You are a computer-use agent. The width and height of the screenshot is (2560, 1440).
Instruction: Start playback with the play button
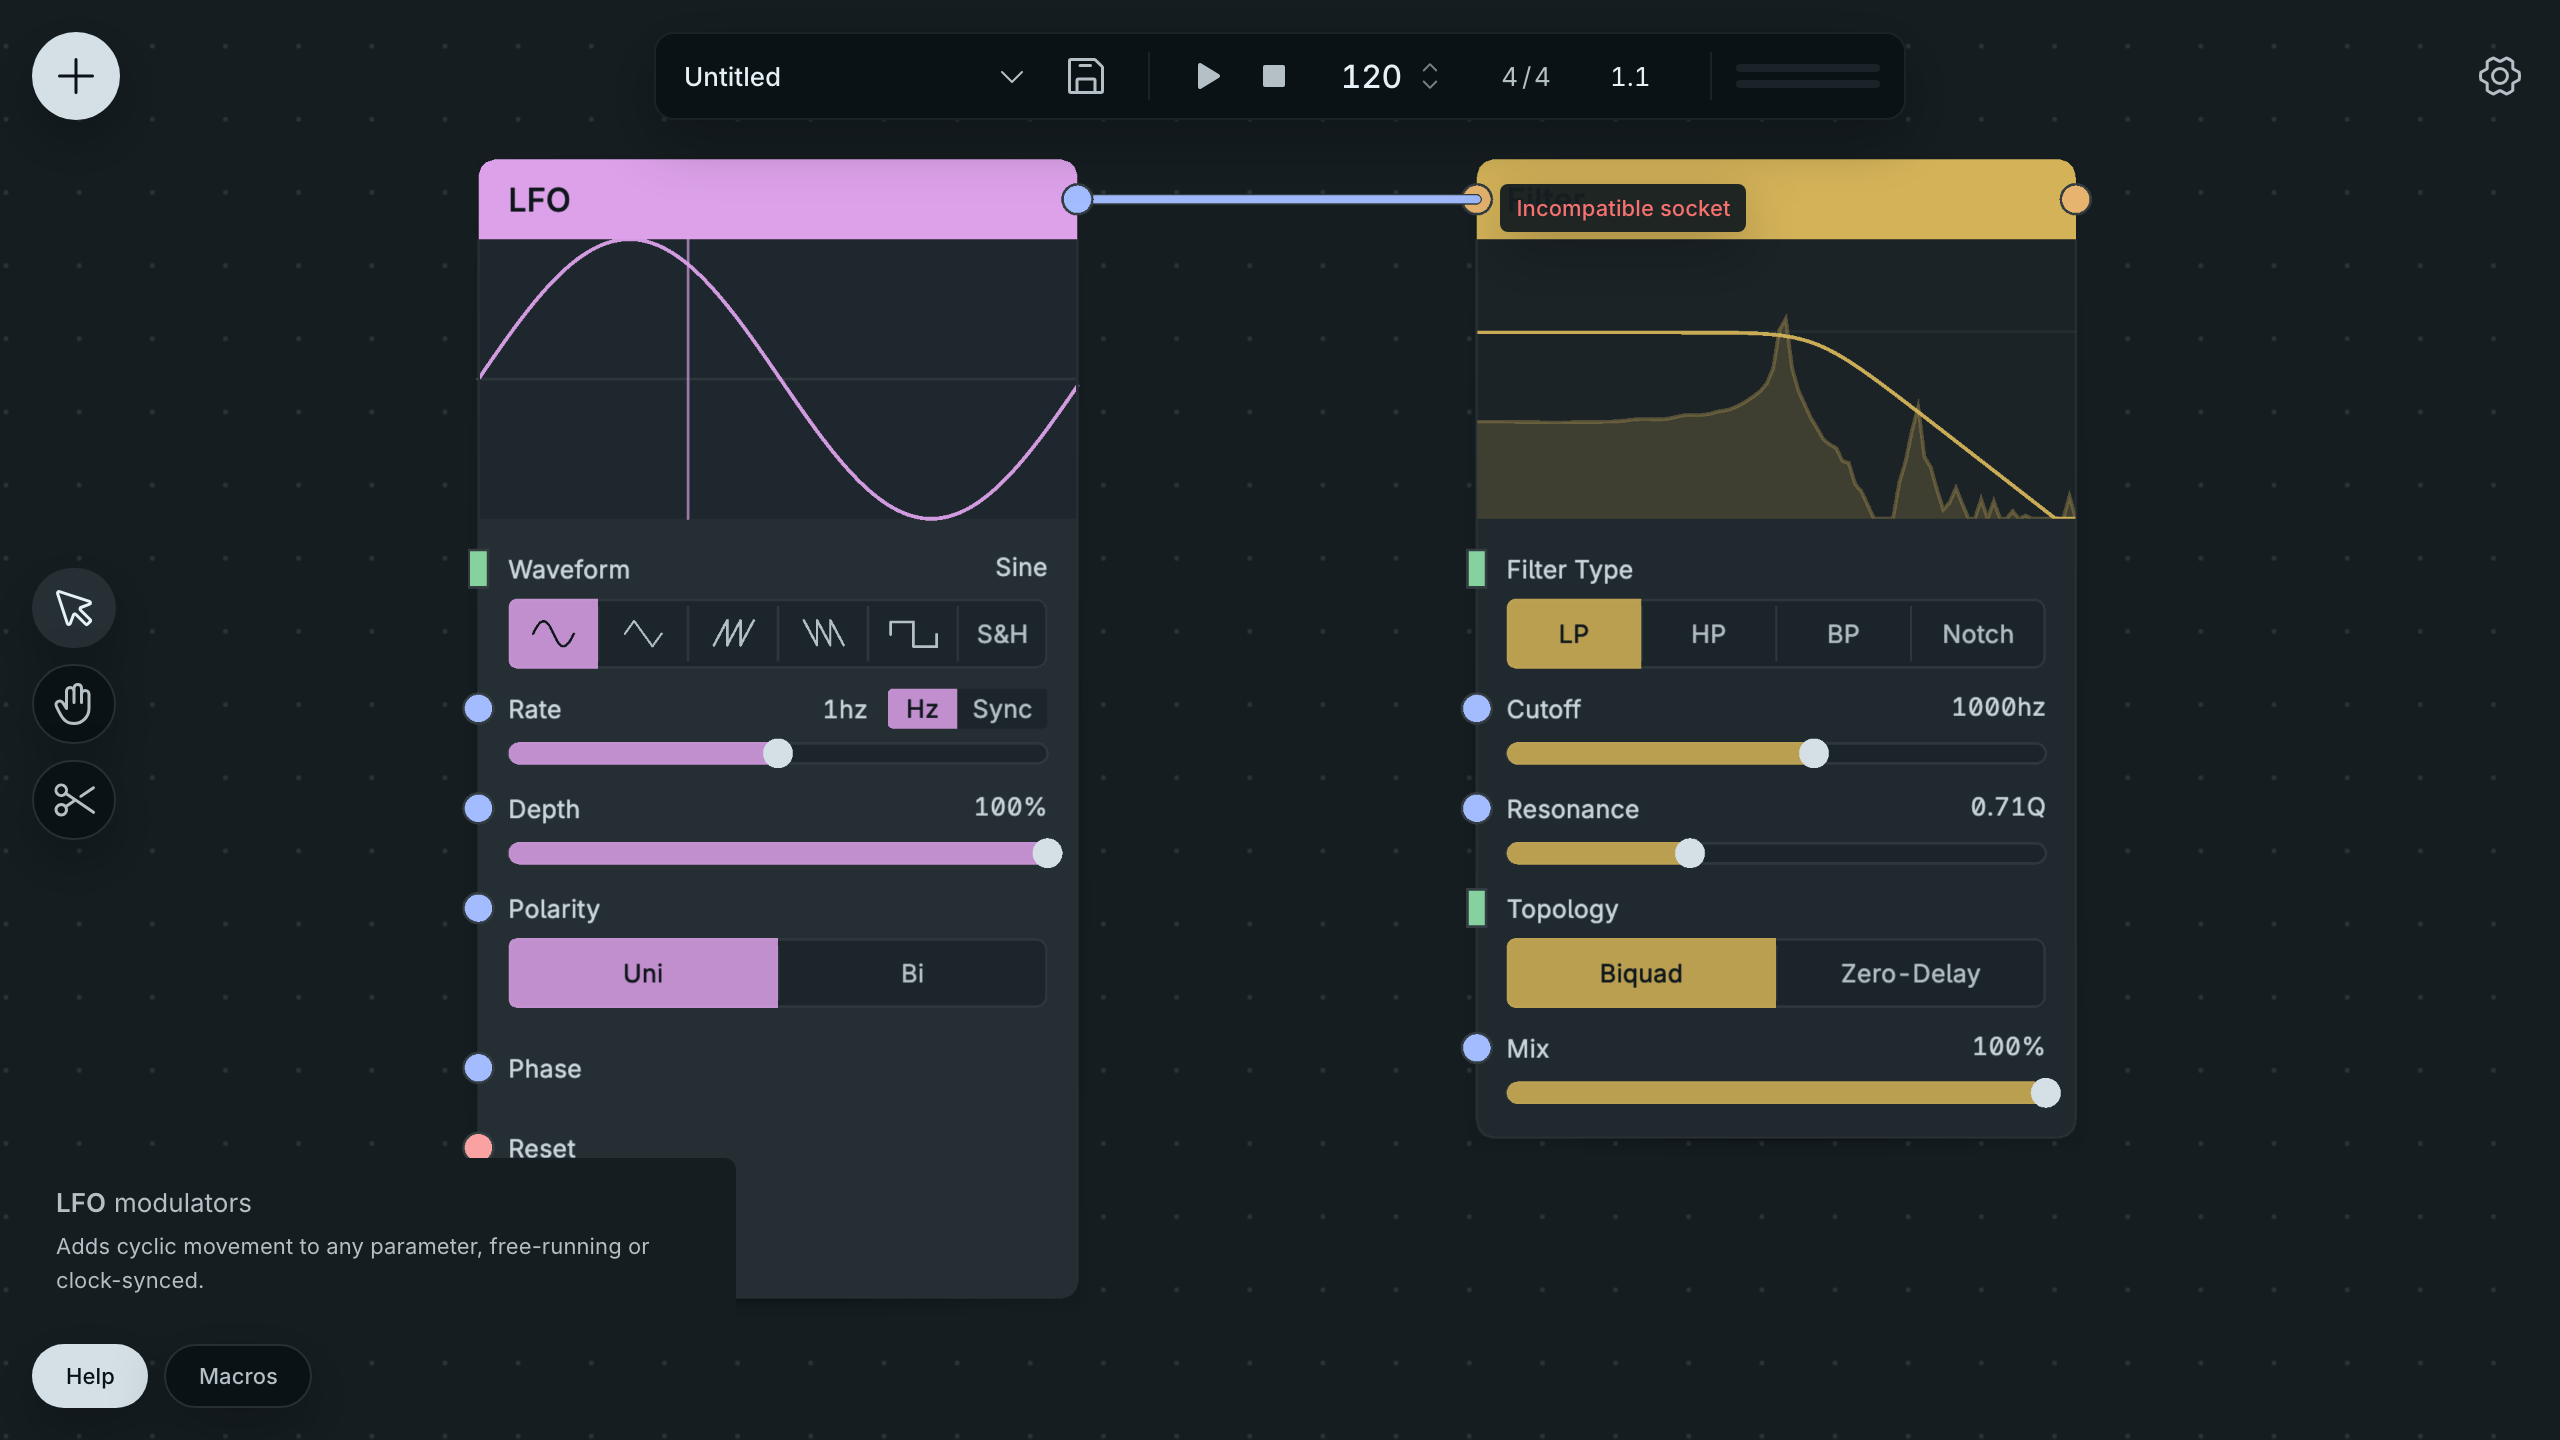(1207, 76)
